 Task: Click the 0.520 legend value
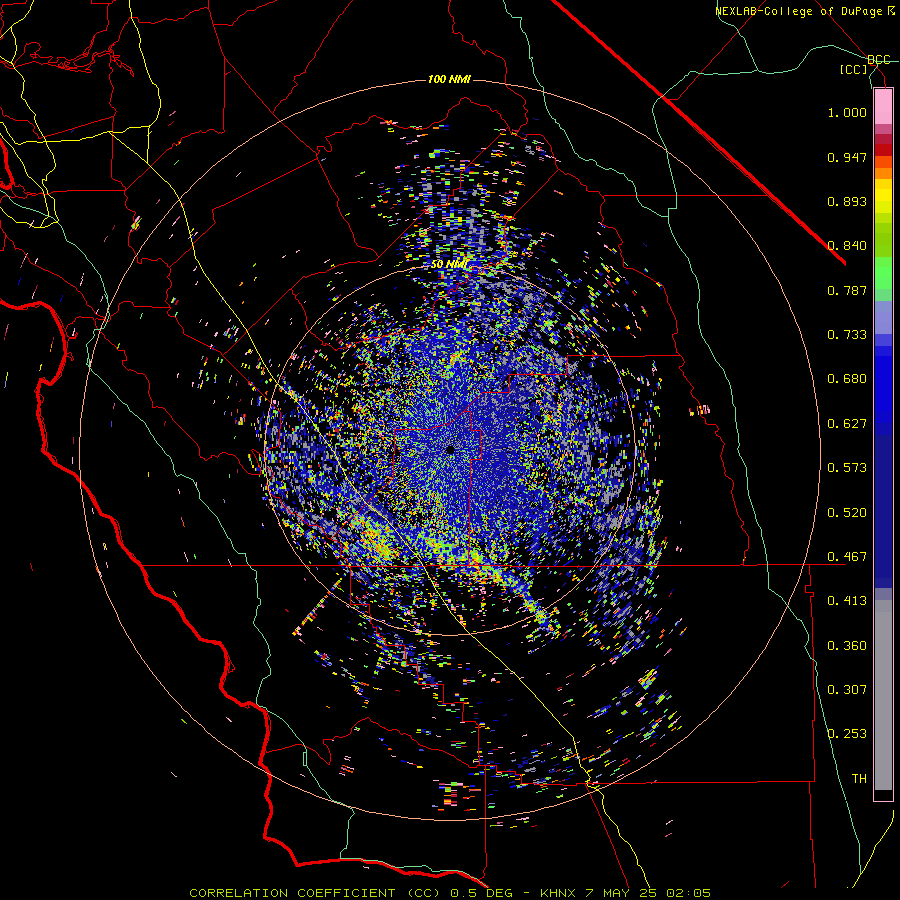click(847, 513)
